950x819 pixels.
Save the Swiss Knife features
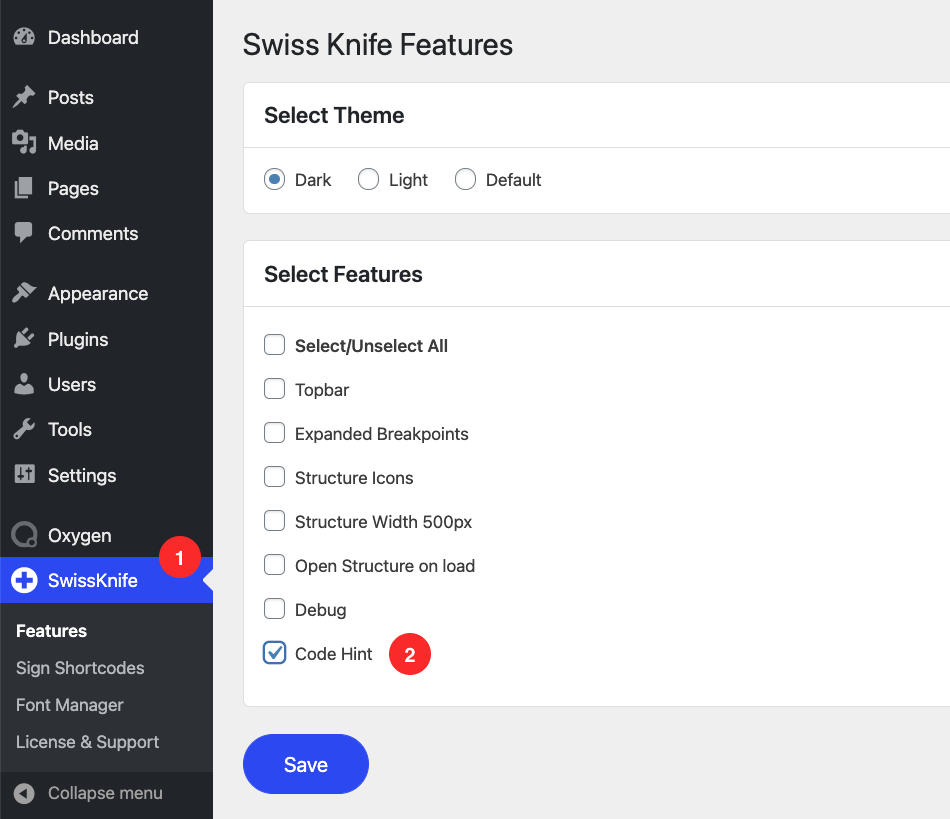click(306, 764)
